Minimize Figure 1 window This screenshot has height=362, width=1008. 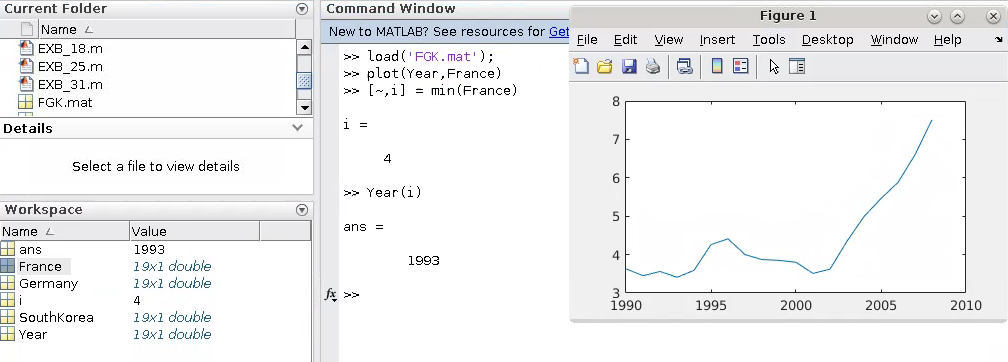934,17
